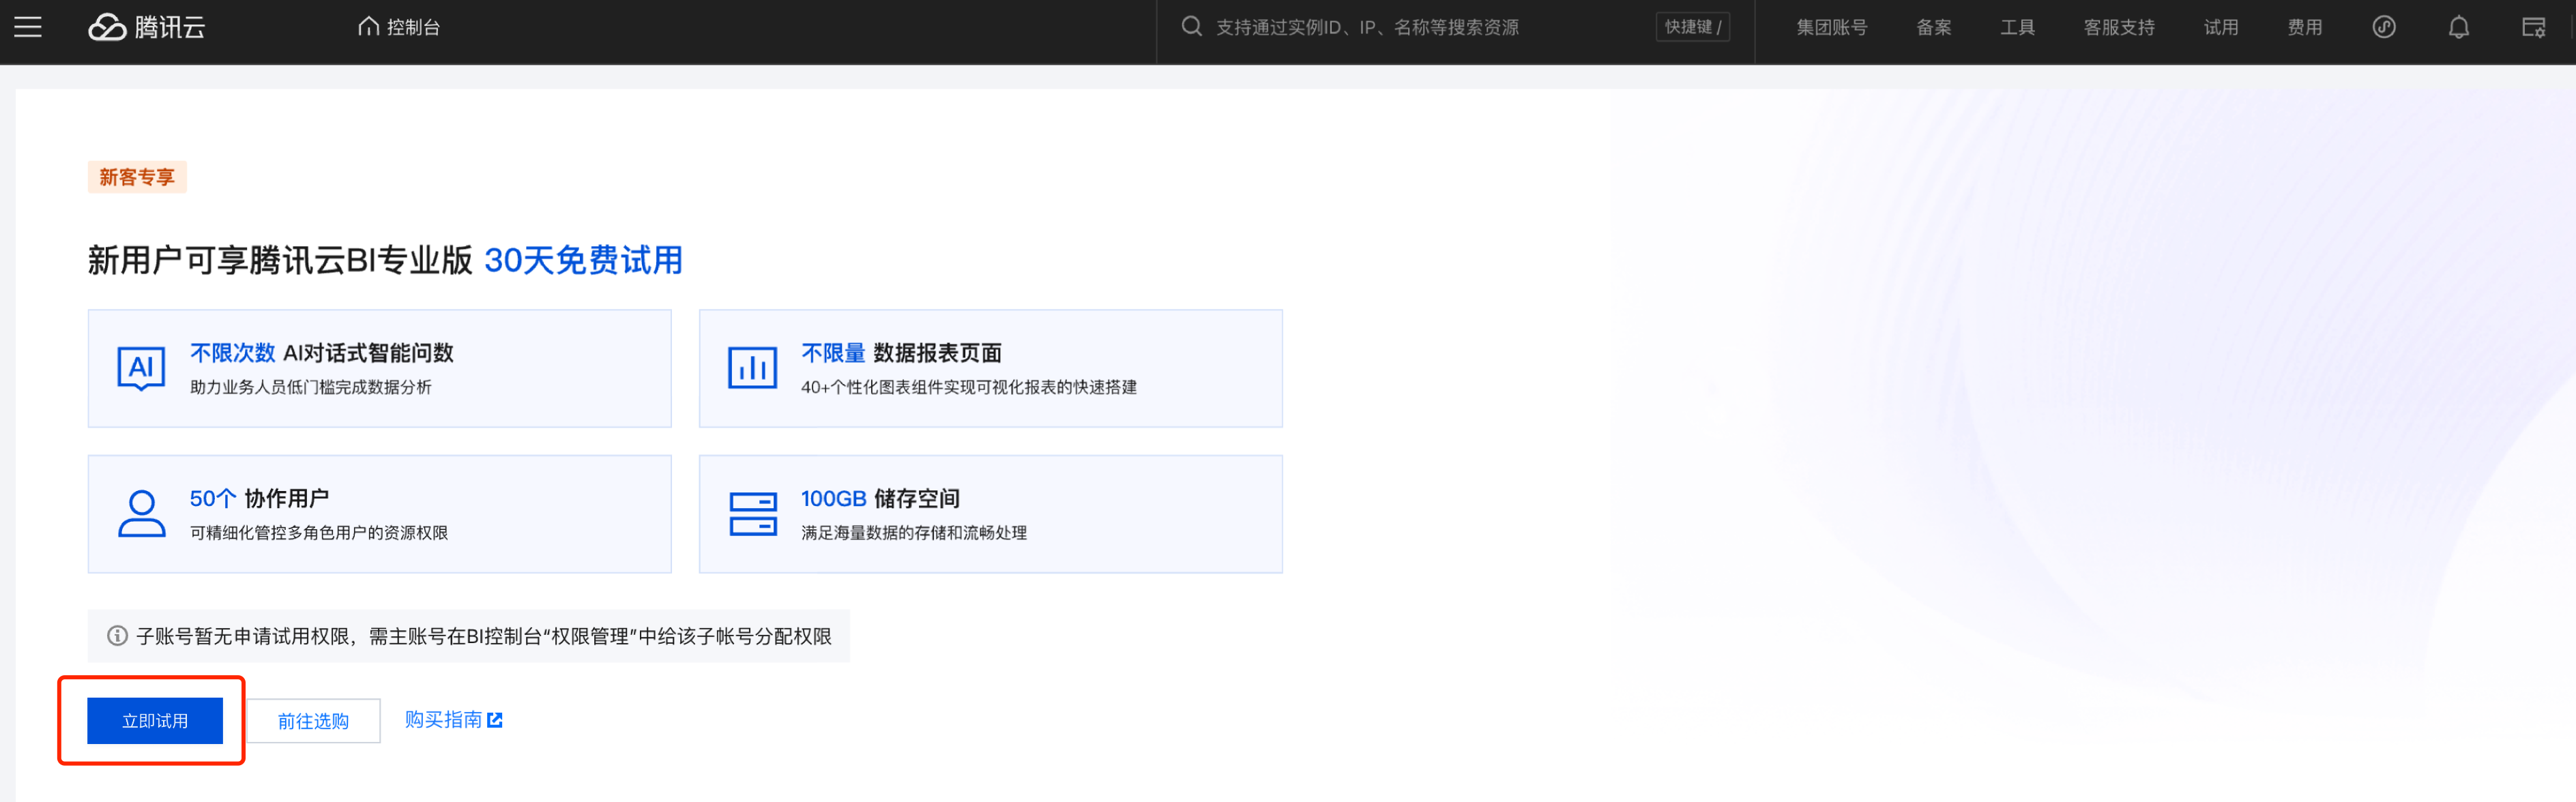Click the 前往选购 button
Screen dimensions: 2576x802
(313, 720)
